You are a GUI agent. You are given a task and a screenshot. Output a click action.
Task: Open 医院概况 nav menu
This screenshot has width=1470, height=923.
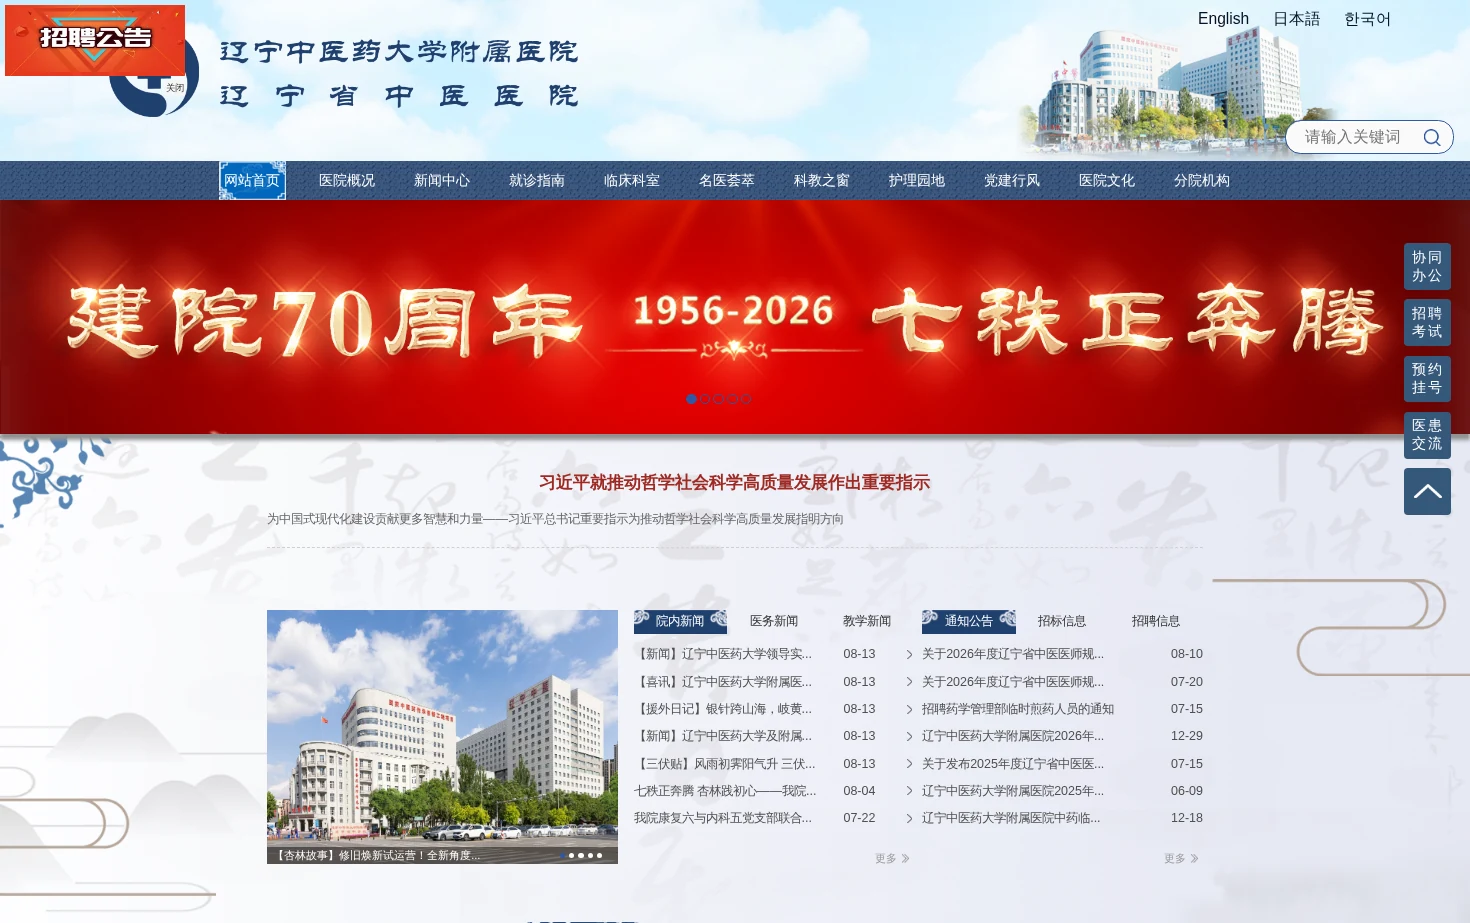point(347,181)
